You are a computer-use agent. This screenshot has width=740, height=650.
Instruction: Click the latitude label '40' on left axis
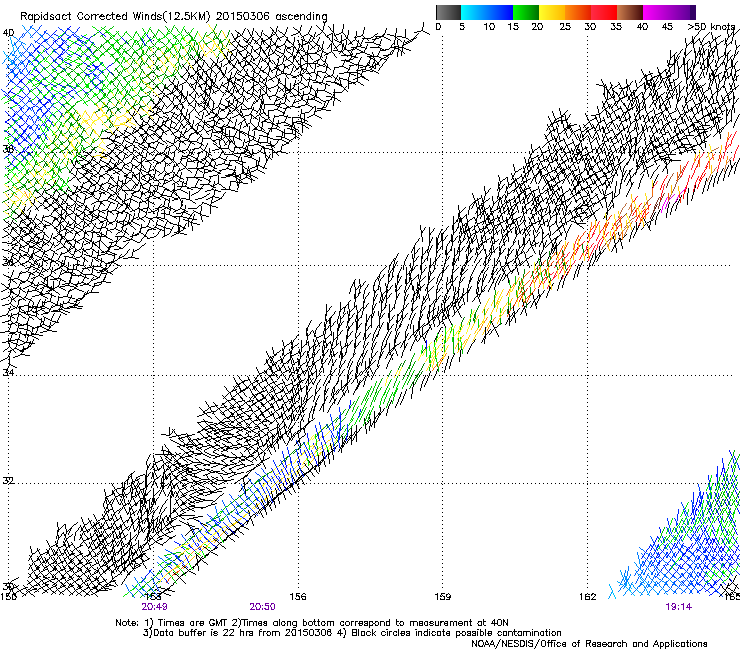point(8,33)
